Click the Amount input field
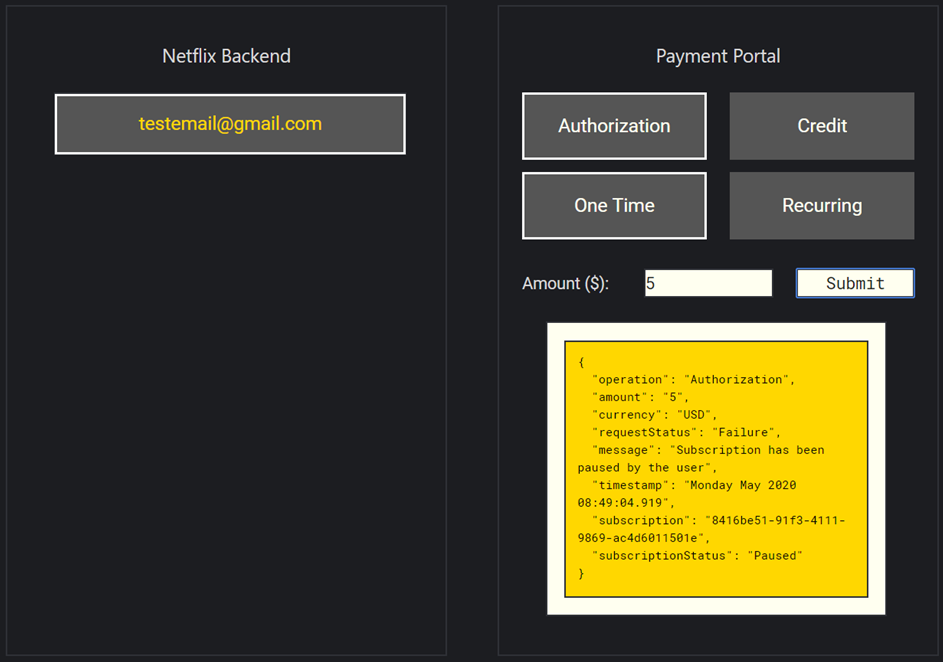 tap(708, 283)
